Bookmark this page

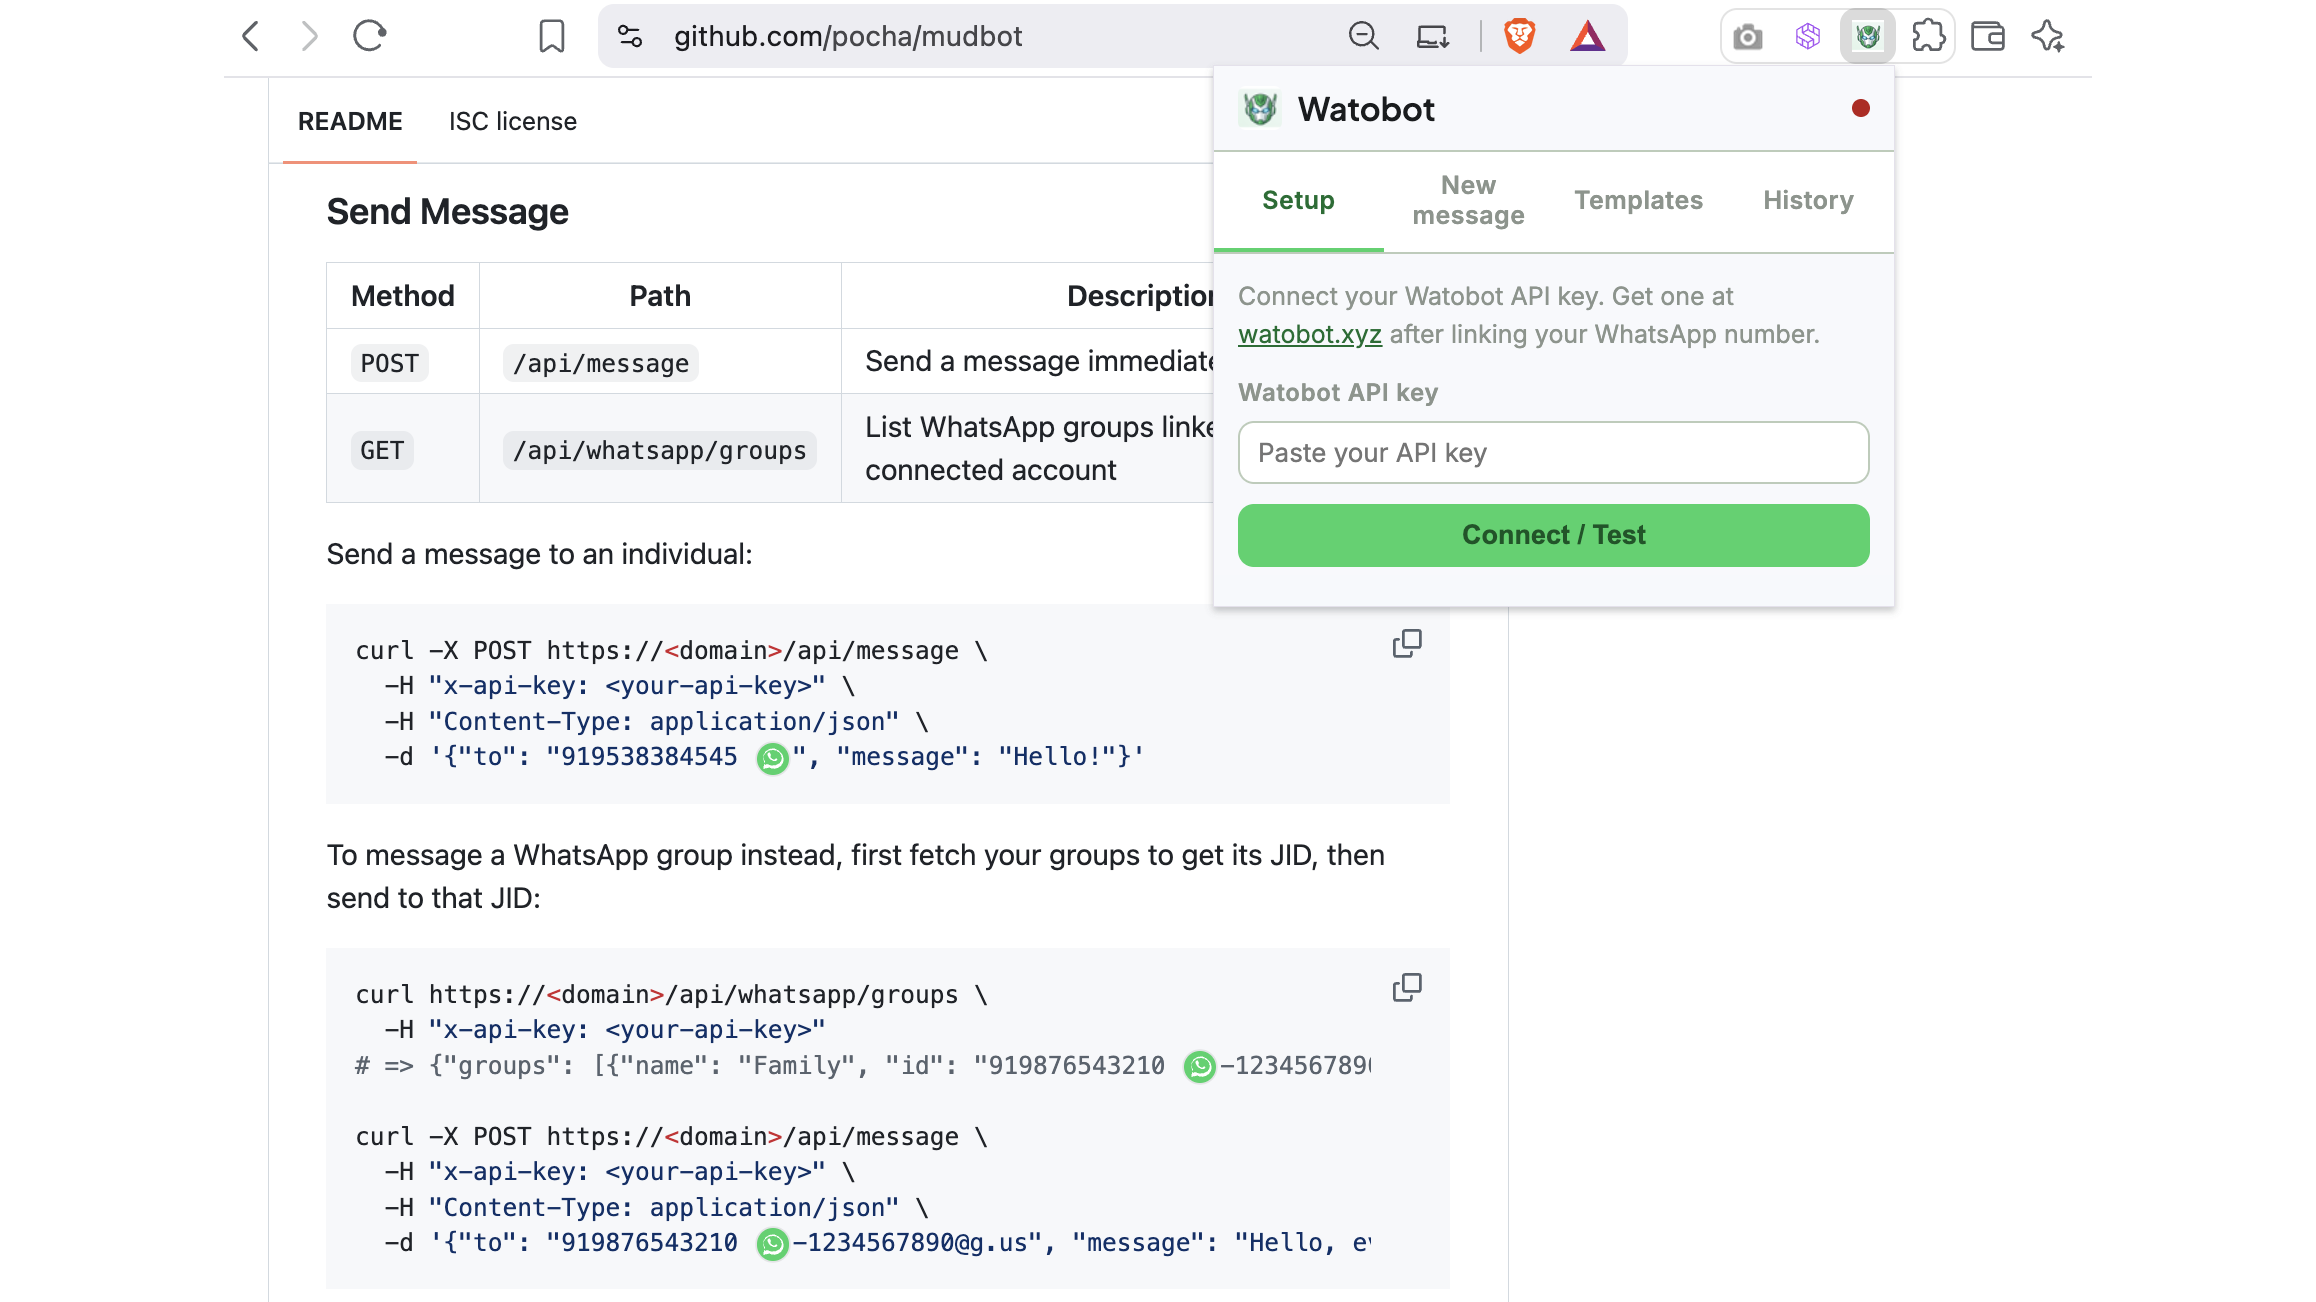coord(552,37)
